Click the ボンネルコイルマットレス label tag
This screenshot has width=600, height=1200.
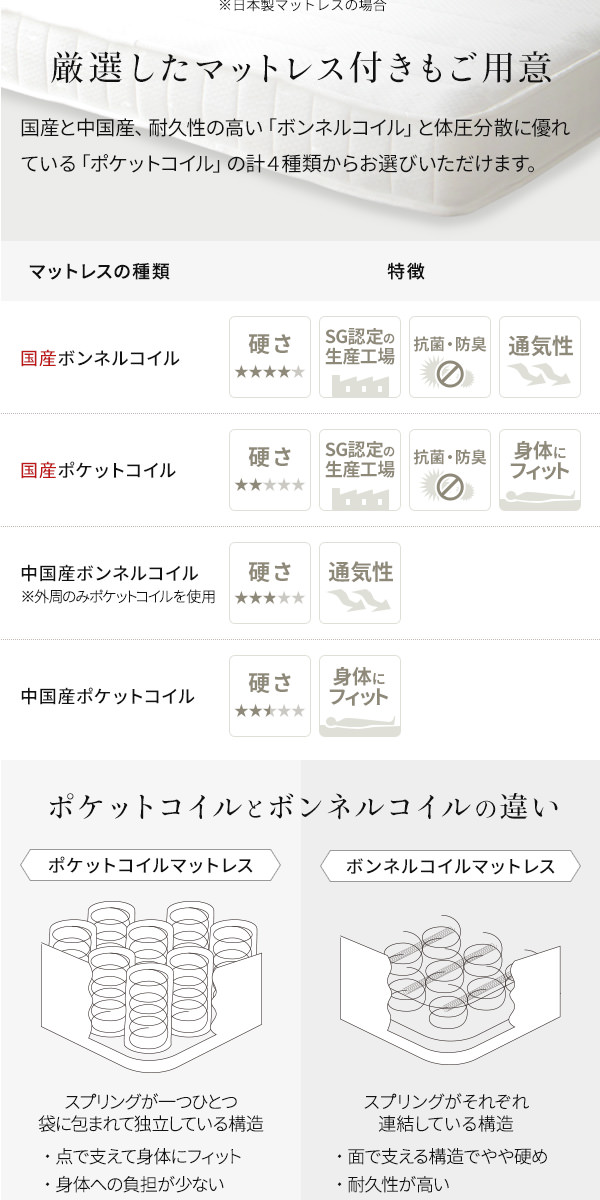450,865
